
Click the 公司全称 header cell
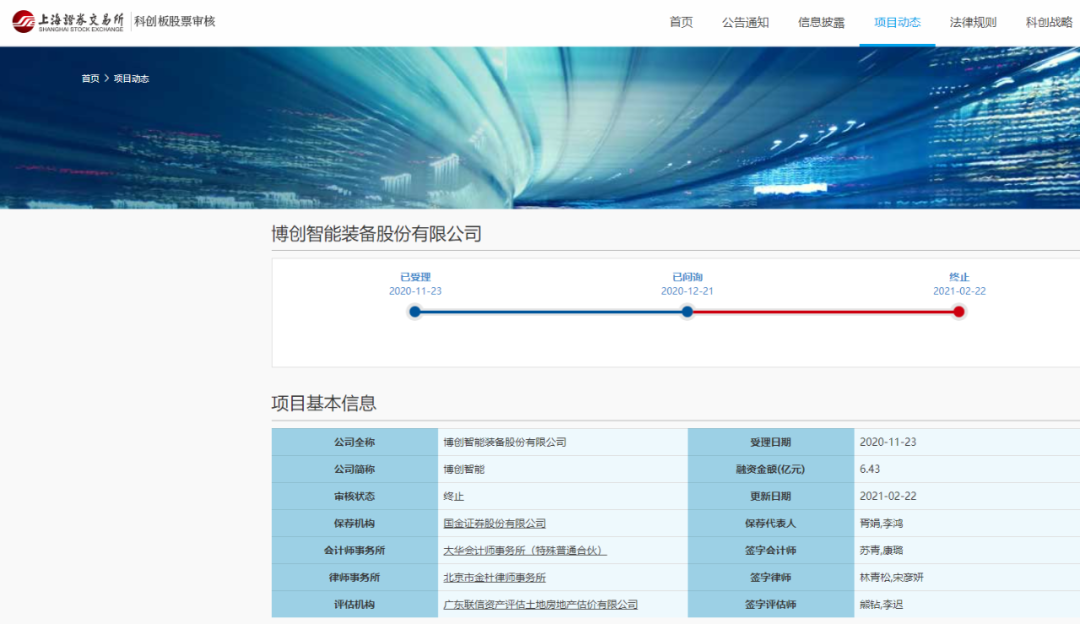click(x=355, y=442)
